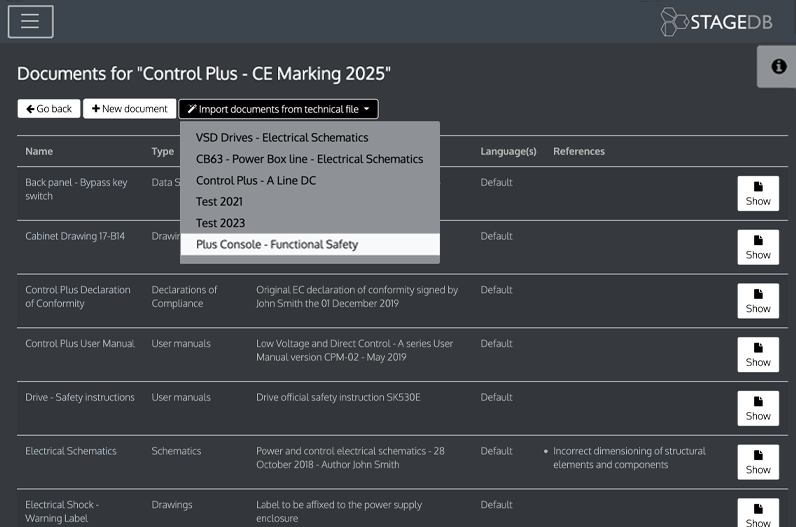This screenshot has height=527, width=796.
Task: Show the Cabinet Drawing 17-B14 document
Action: (x=757, y=247)
